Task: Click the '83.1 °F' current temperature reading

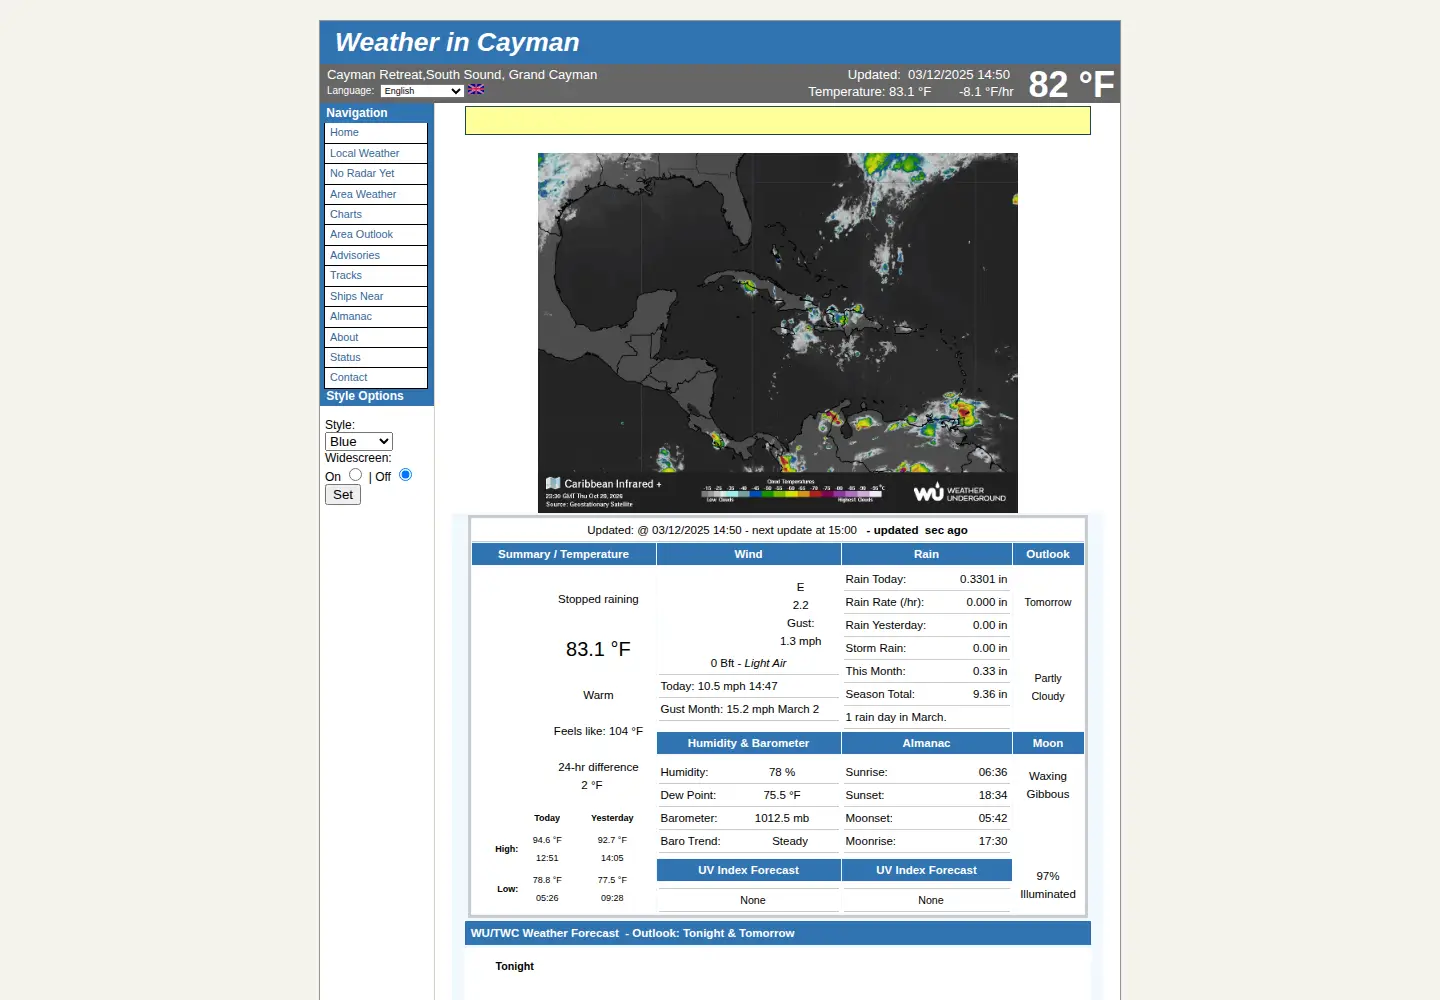Action: point(598,649)
